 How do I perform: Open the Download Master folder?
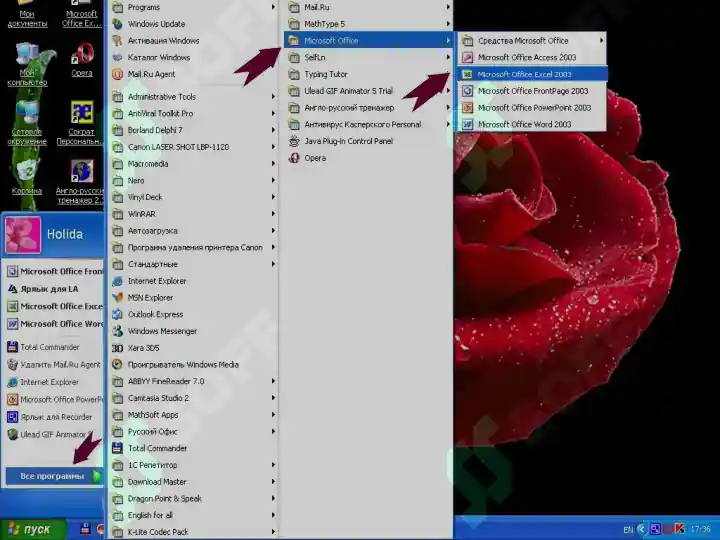194,482
